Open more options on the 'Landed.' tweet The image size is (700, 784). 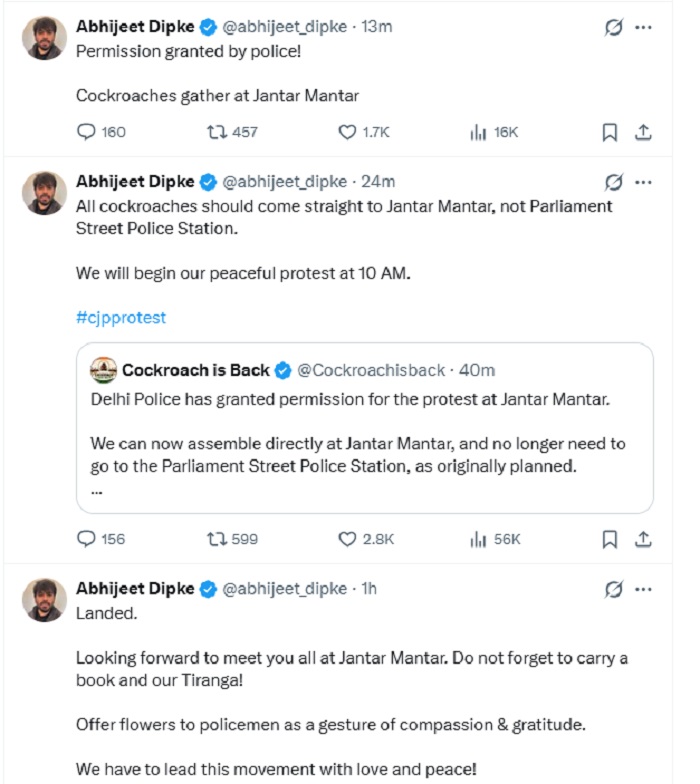(643, 590)
